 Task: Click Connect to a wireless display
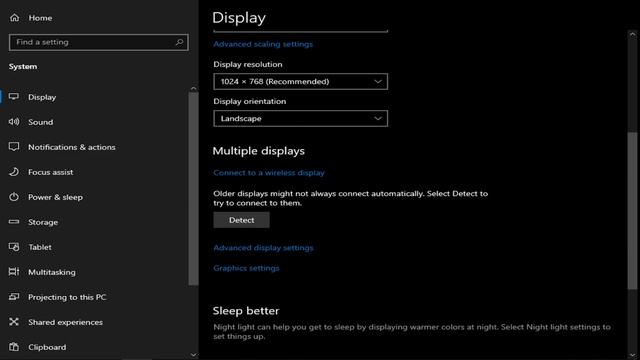pos(269,173)
